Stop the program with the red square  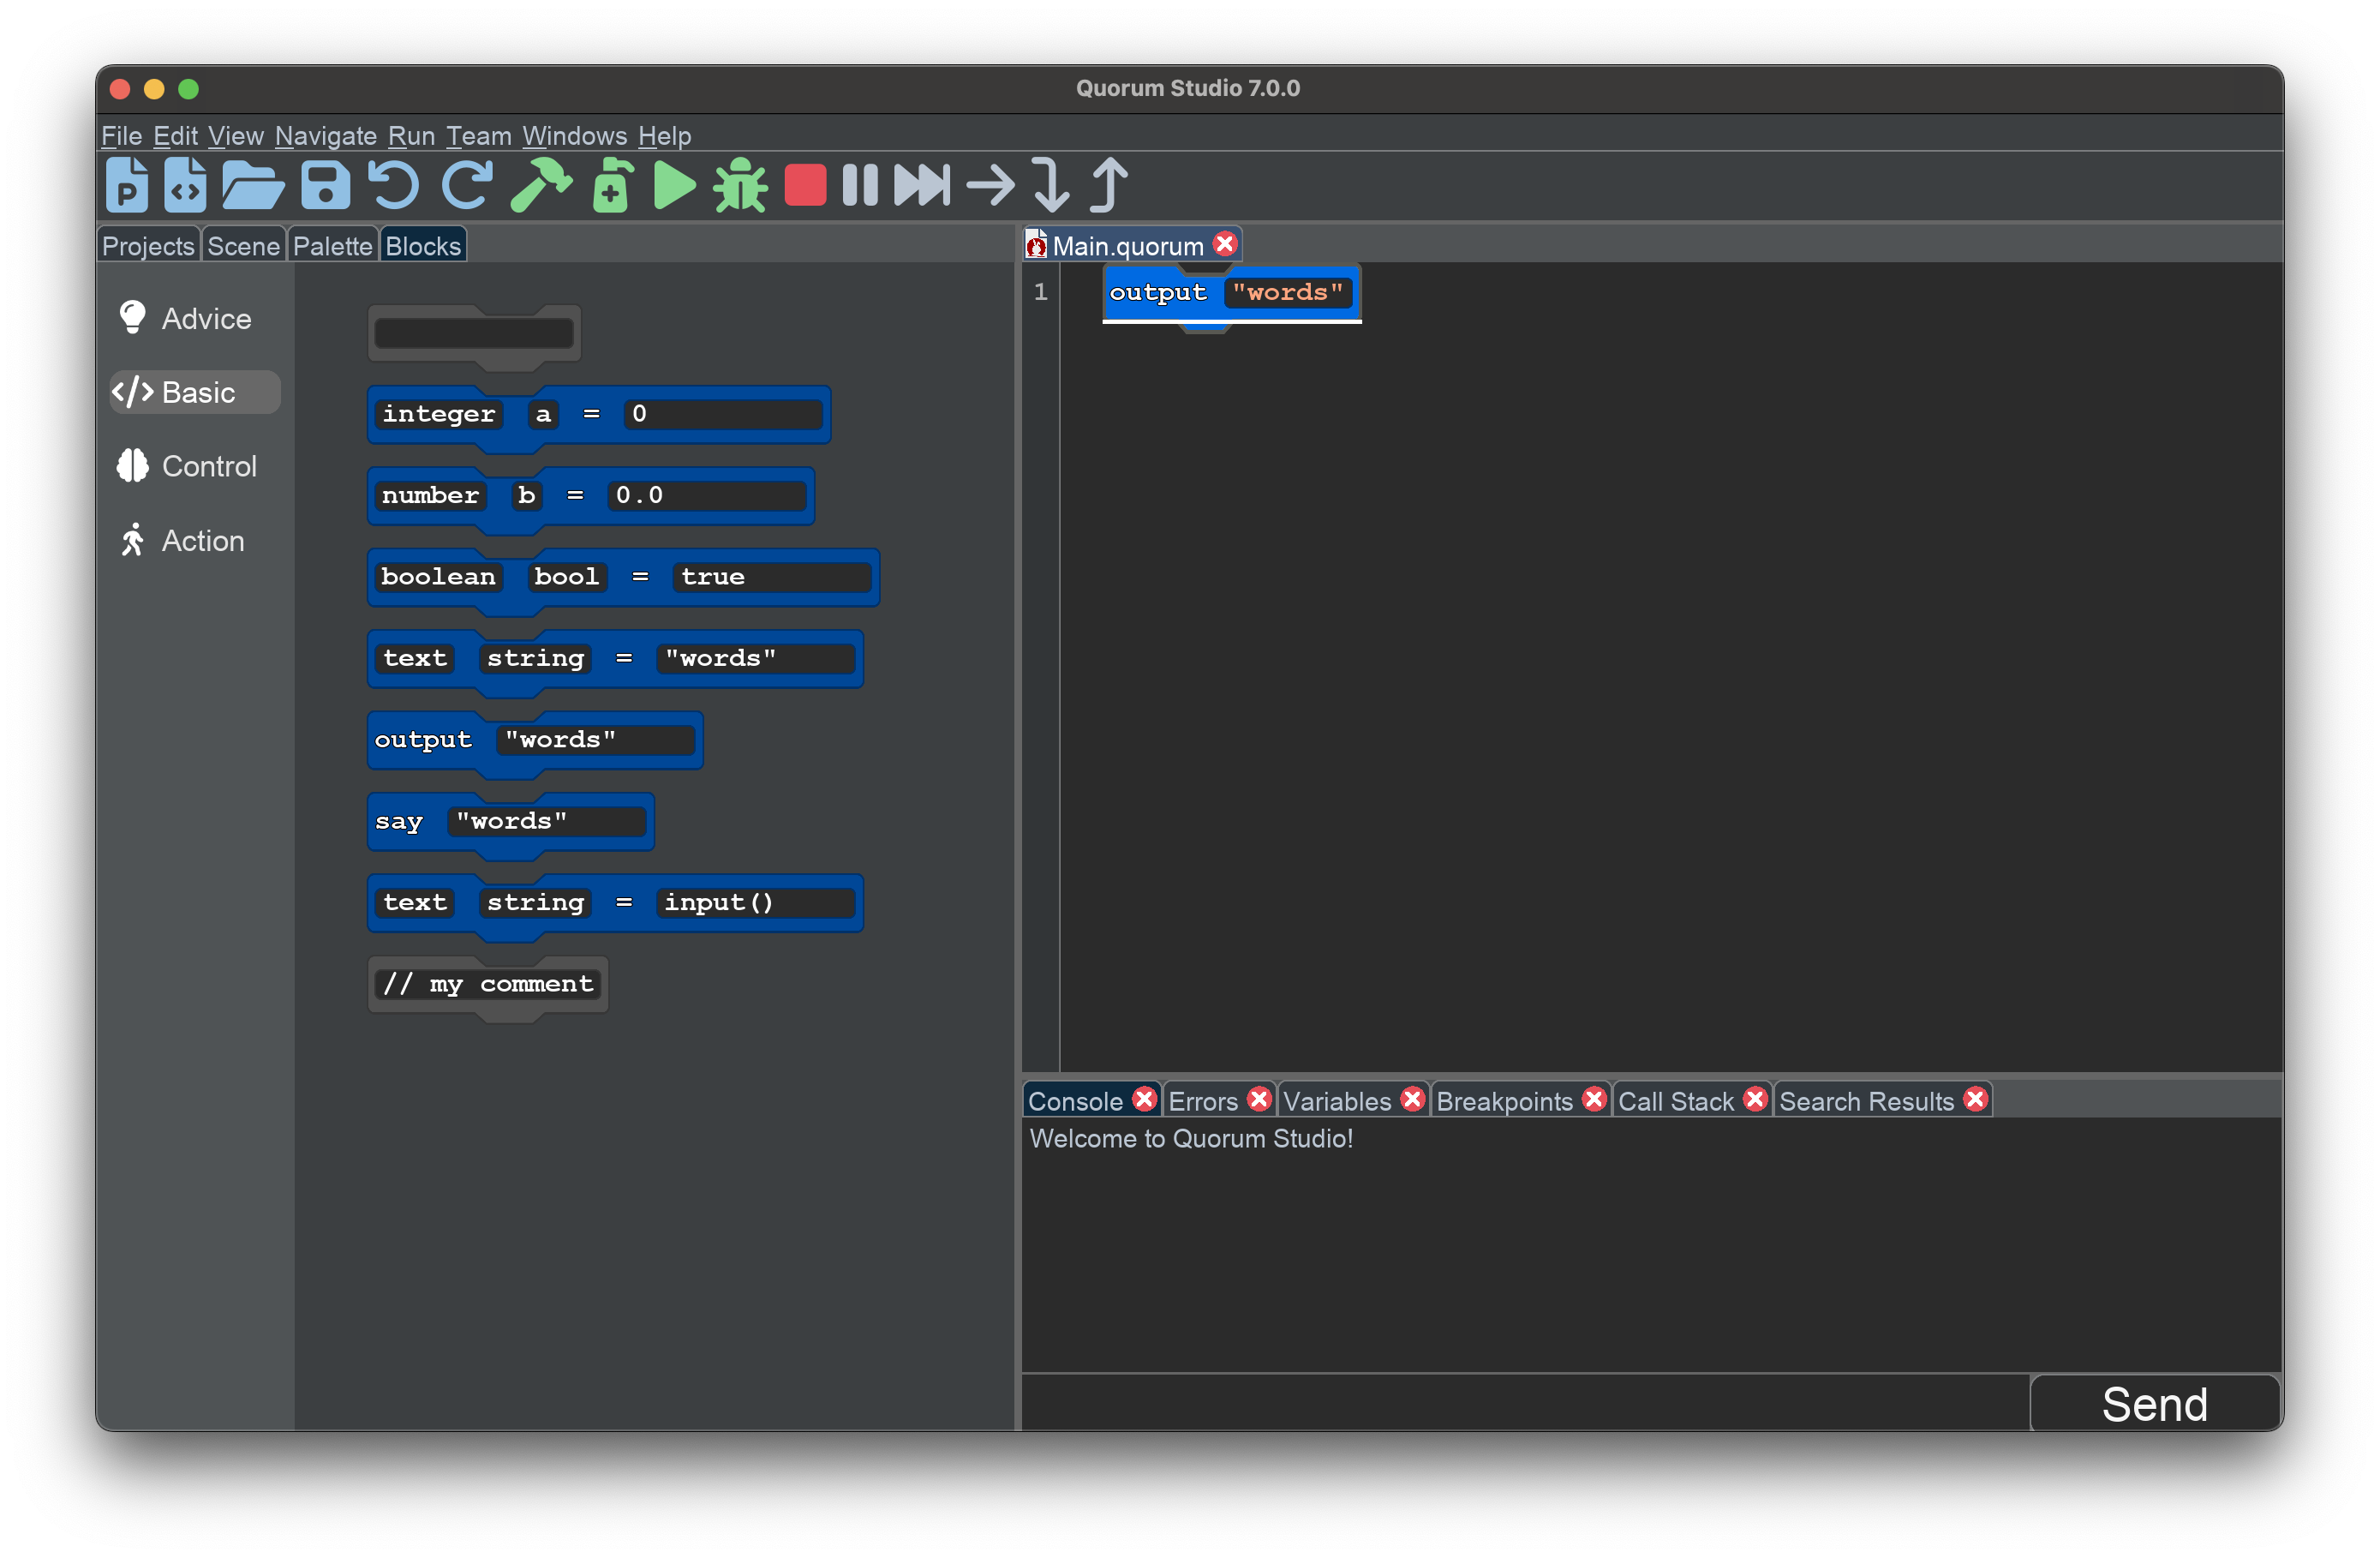(805, 186)
